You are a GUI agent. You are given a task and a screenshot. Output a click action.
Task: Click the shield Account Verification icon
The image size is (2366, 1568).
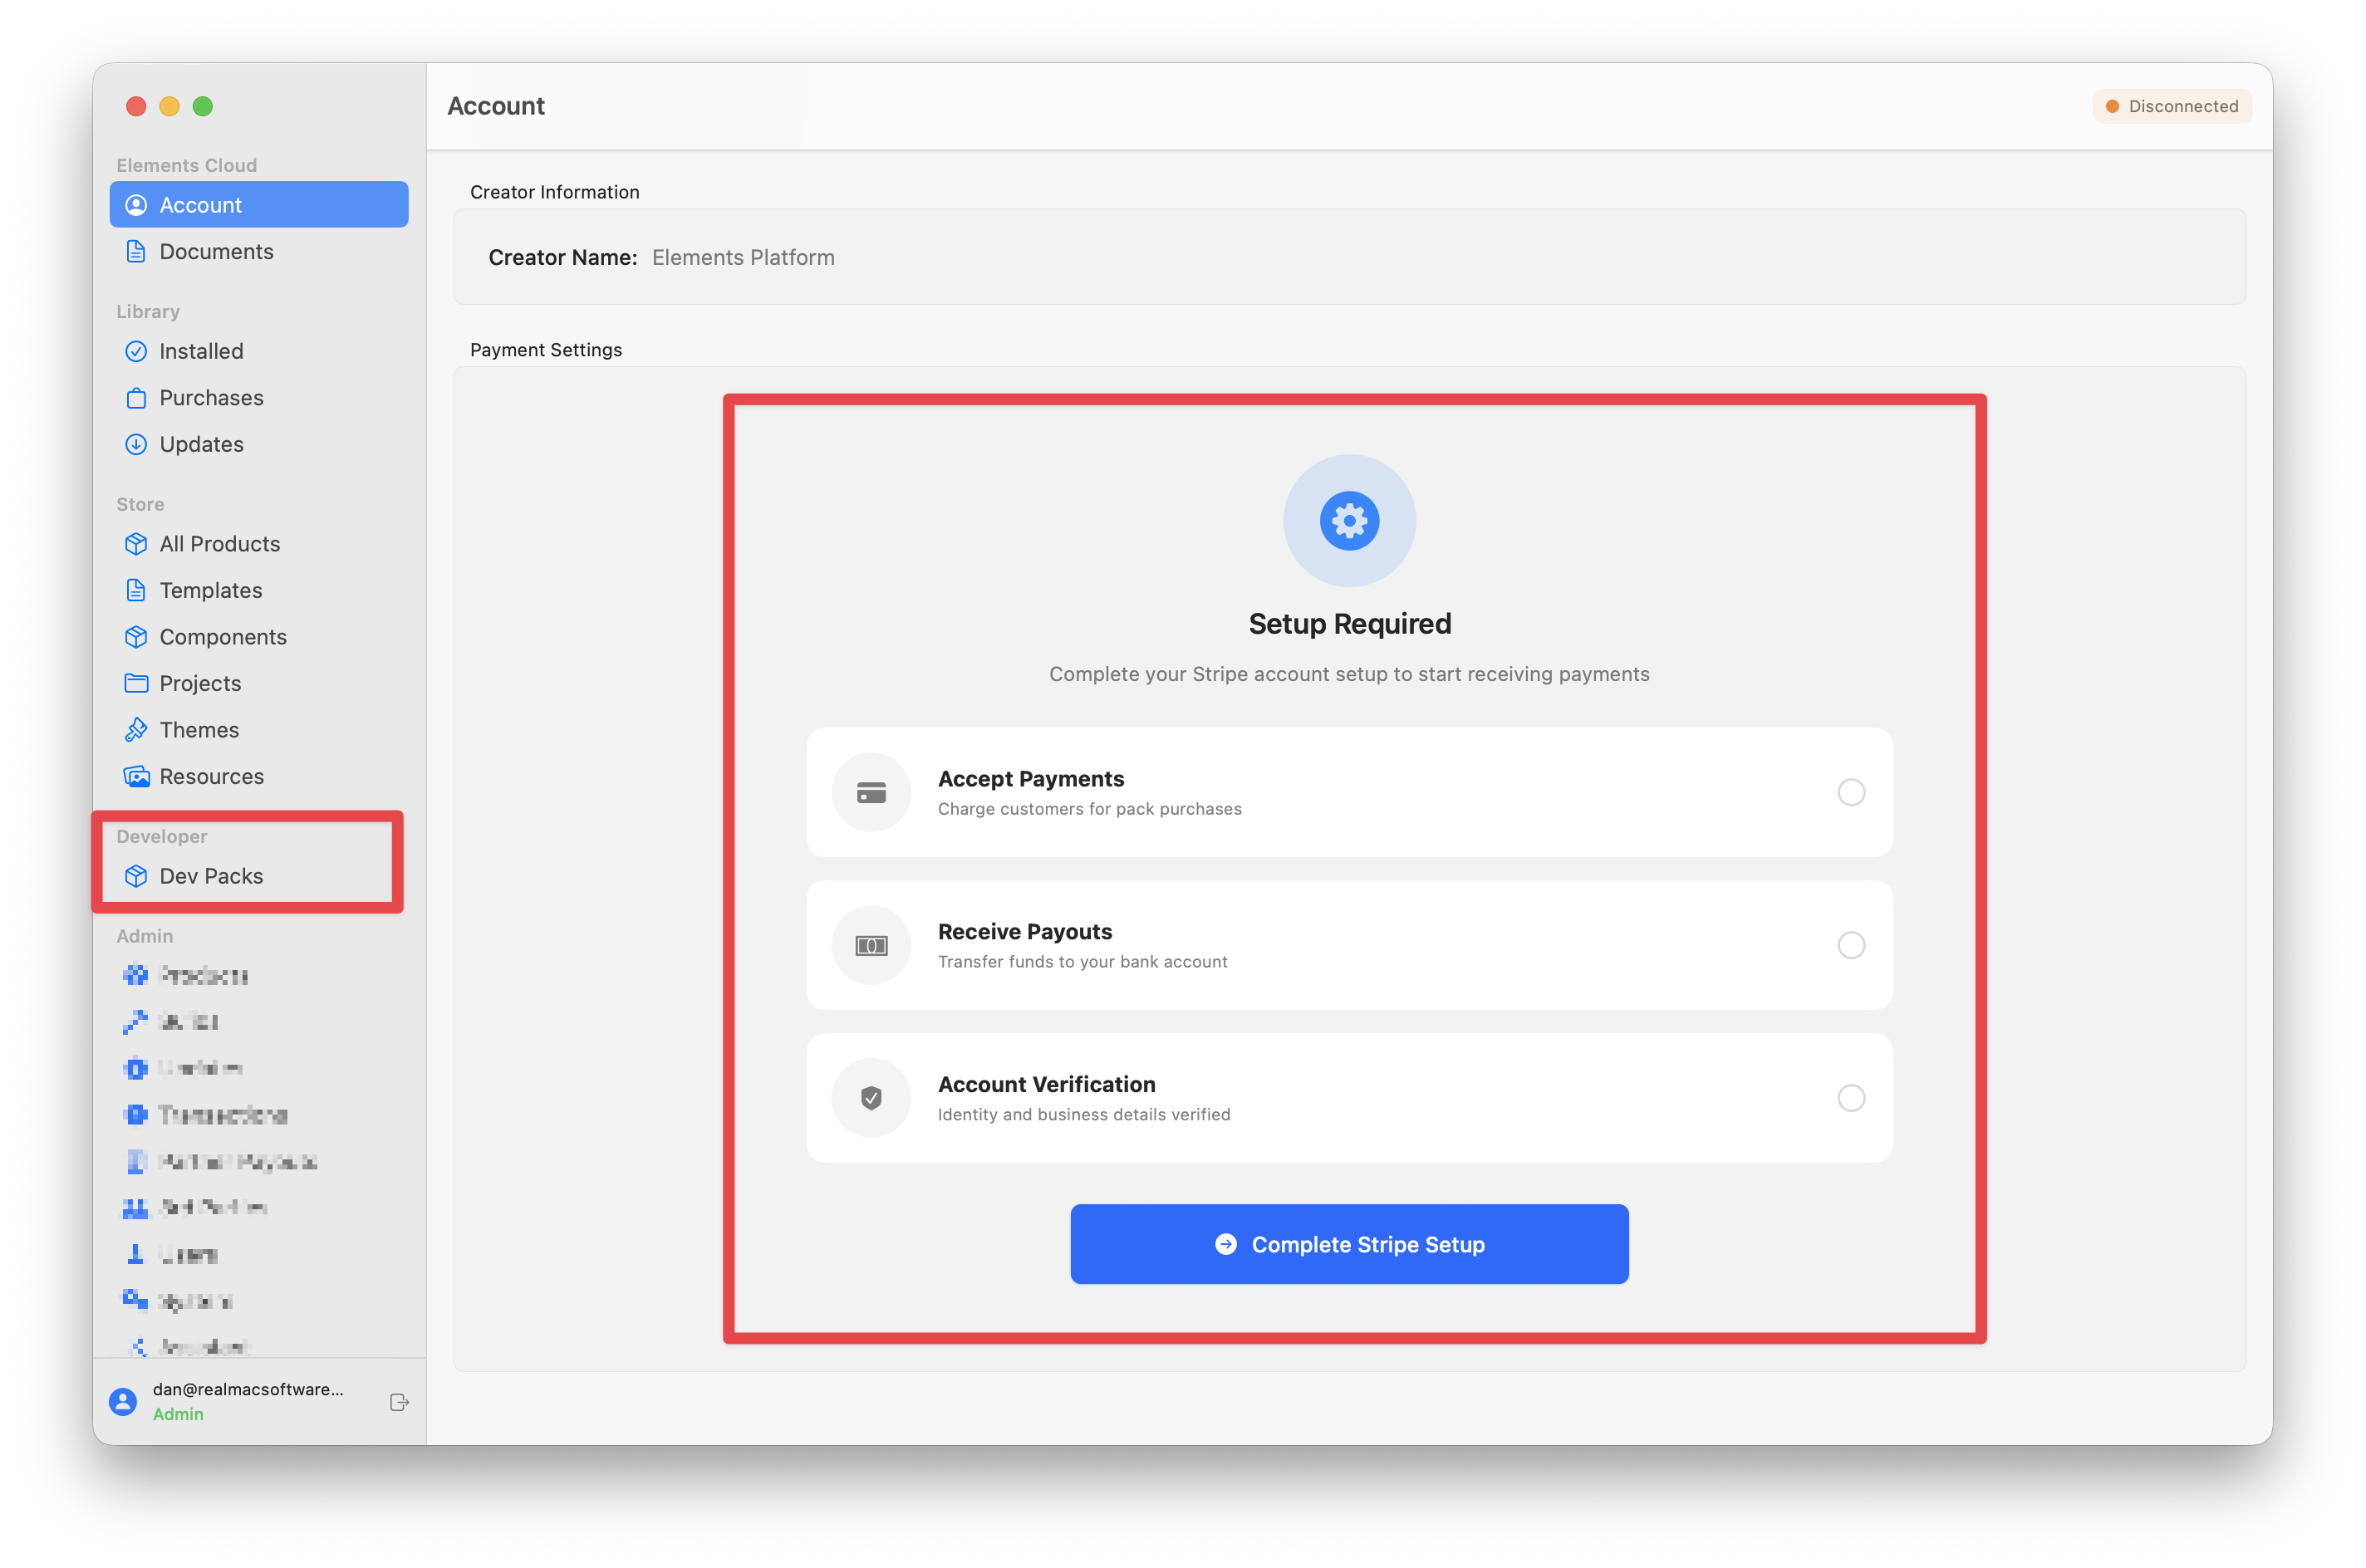[871, 1099]
